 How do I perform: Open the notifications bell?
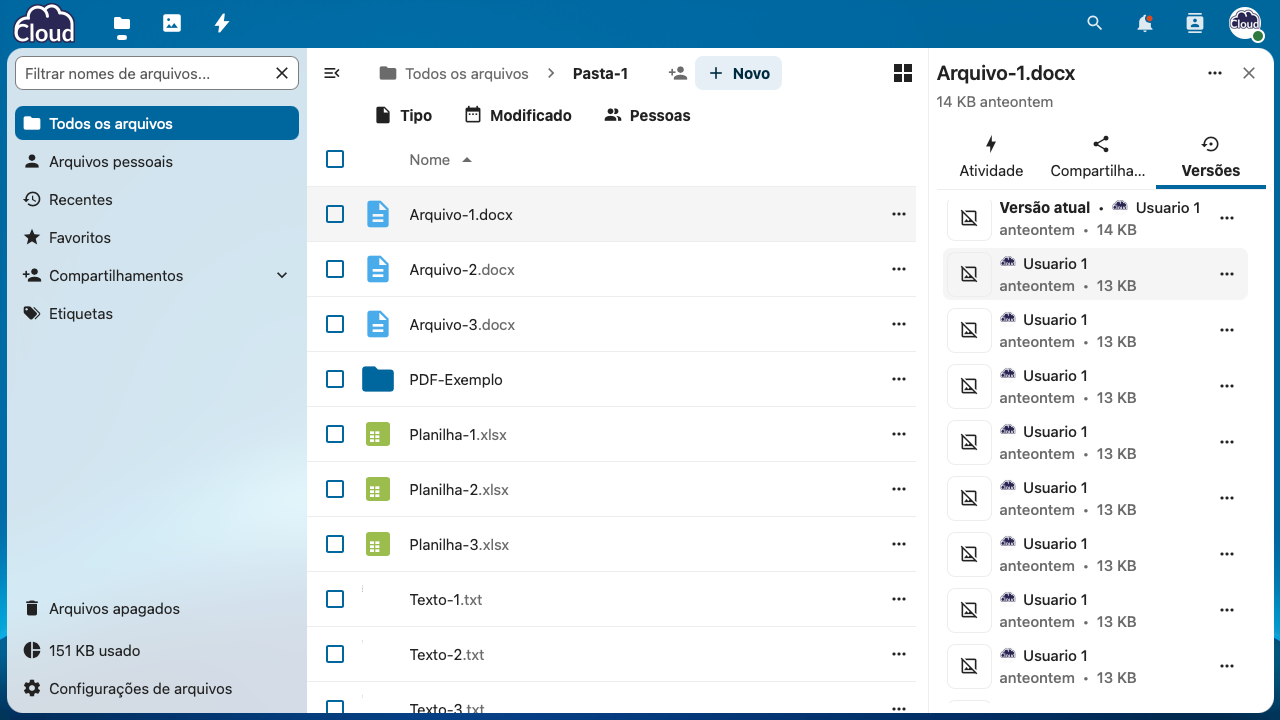tap(1145, 23)
